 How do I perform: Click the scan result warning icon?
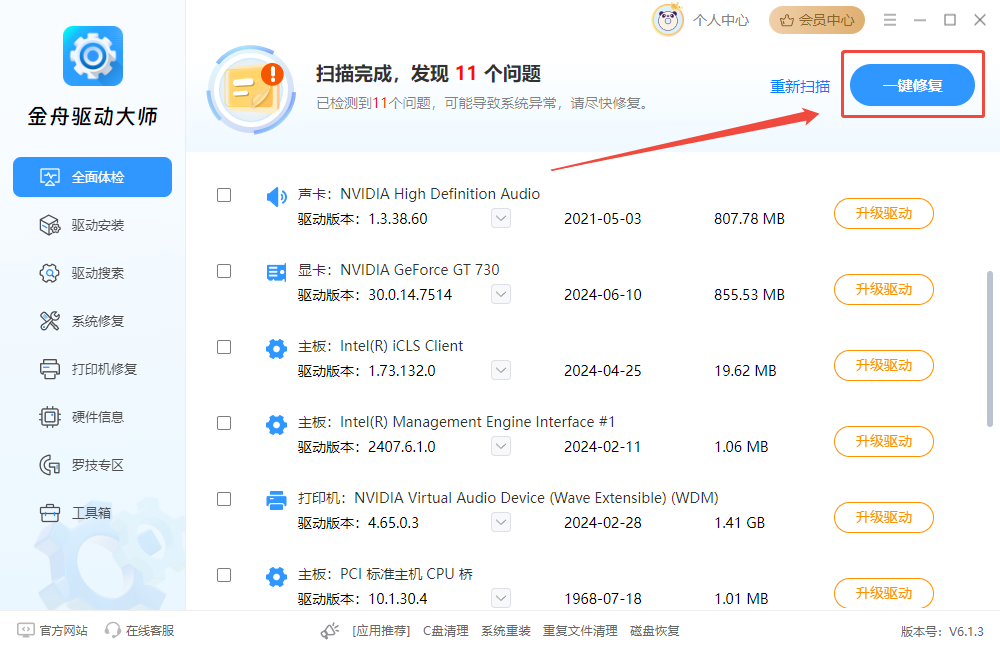click(252, 89)
